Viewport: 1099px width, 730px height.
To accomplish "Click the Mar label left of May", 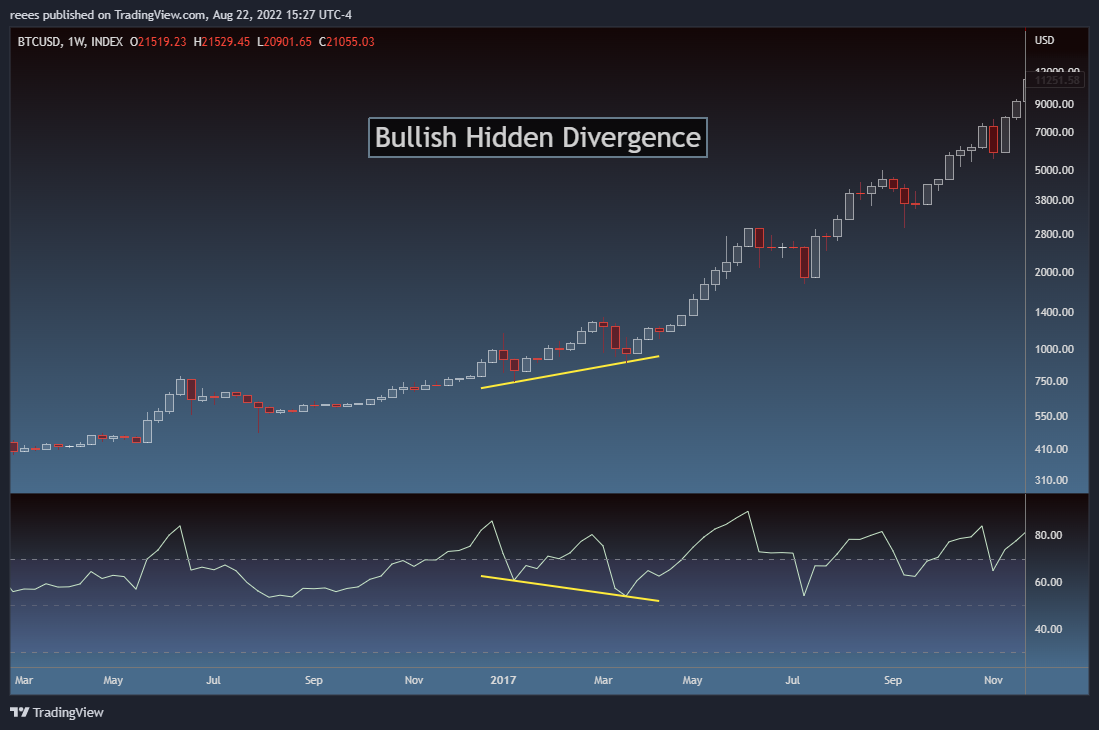I will 24,680.
